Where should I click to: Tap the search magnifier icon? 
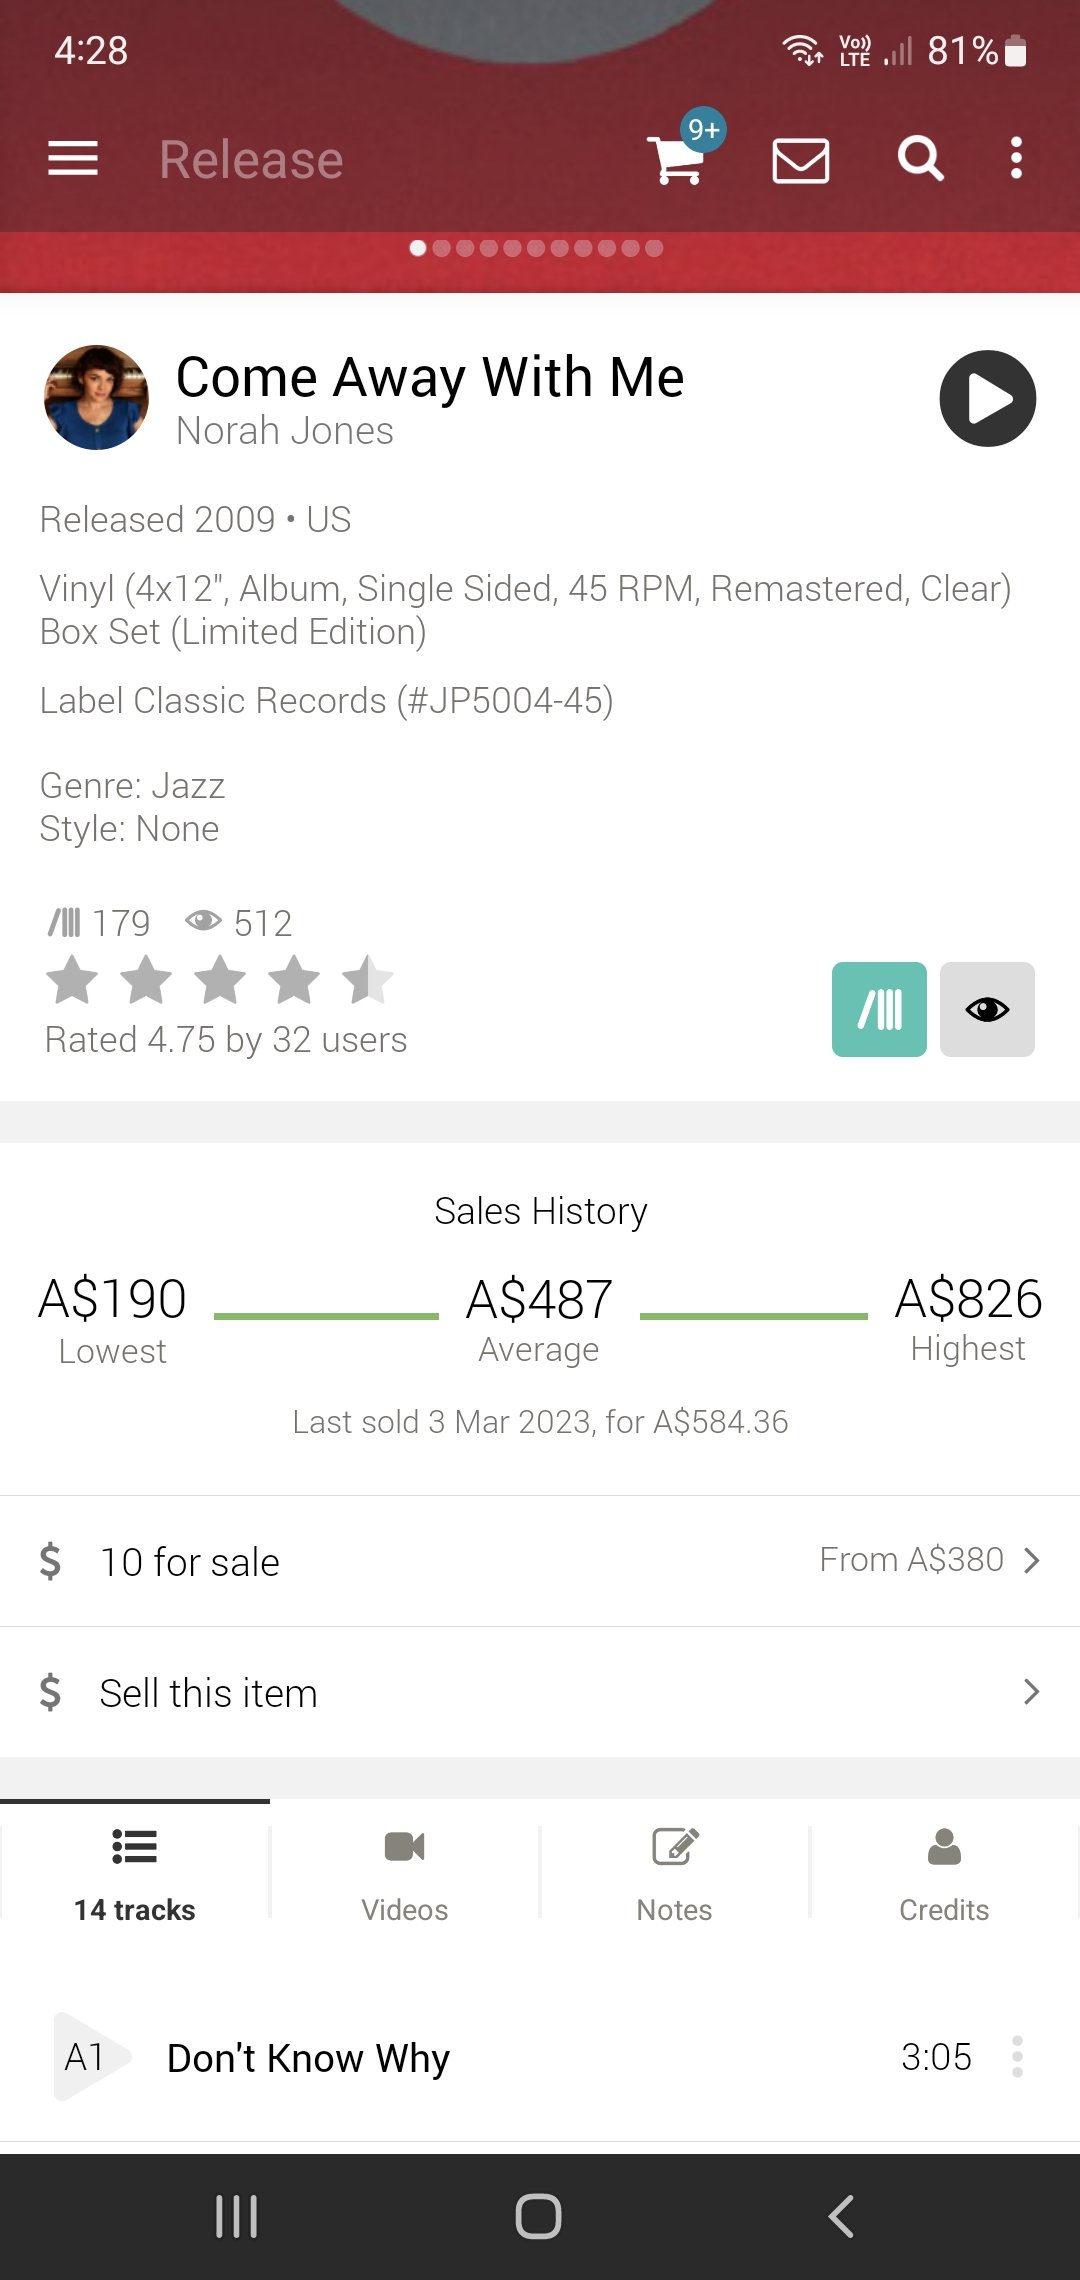[920, 159]
